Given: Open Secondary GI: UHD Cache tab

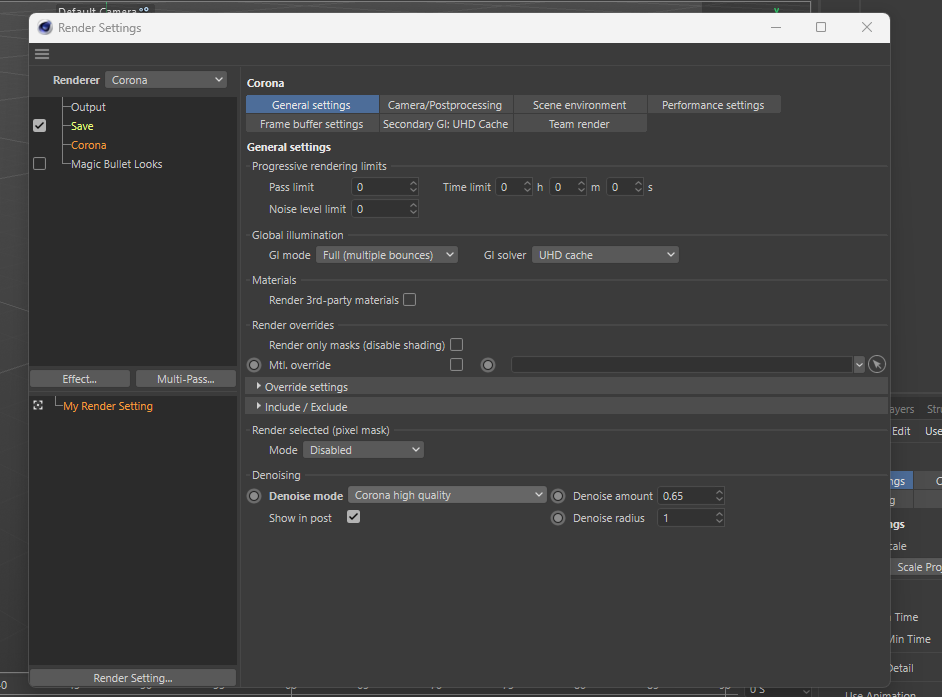Looking at the screenshot, I should 445,124.
